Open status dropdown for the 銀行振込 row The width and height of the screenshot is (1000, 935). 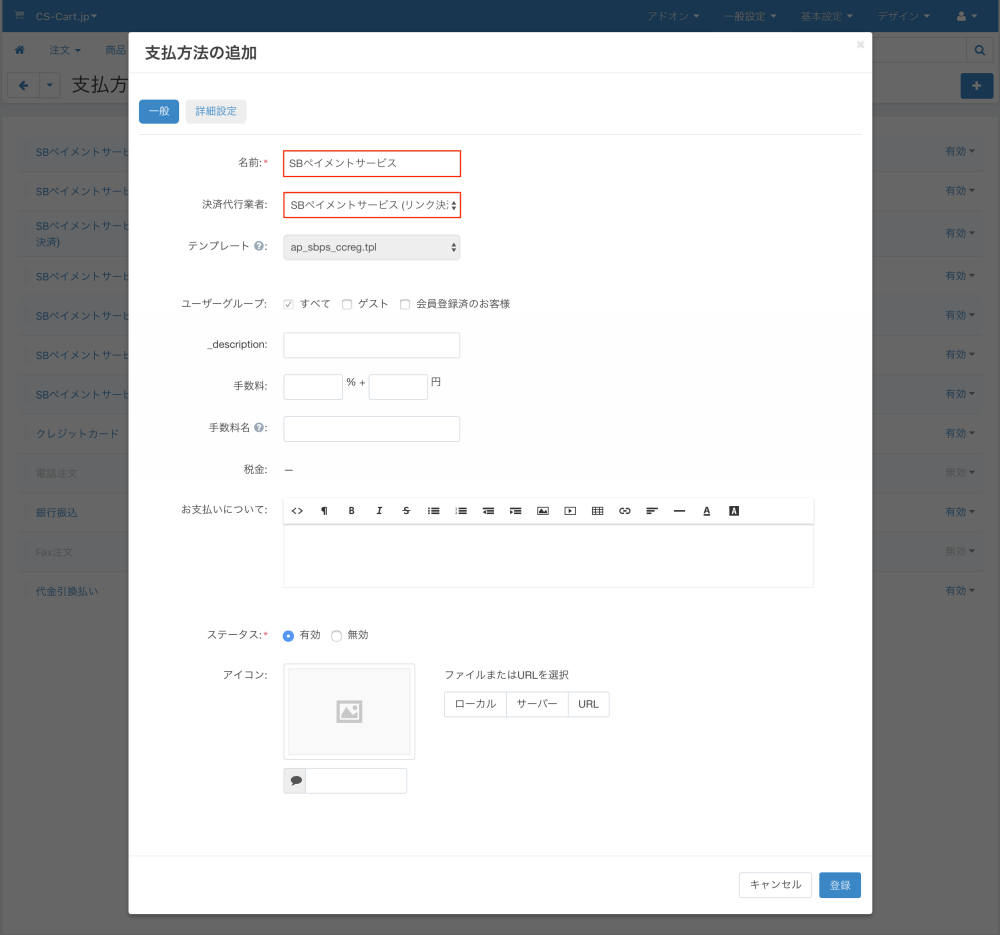[960, 512]
